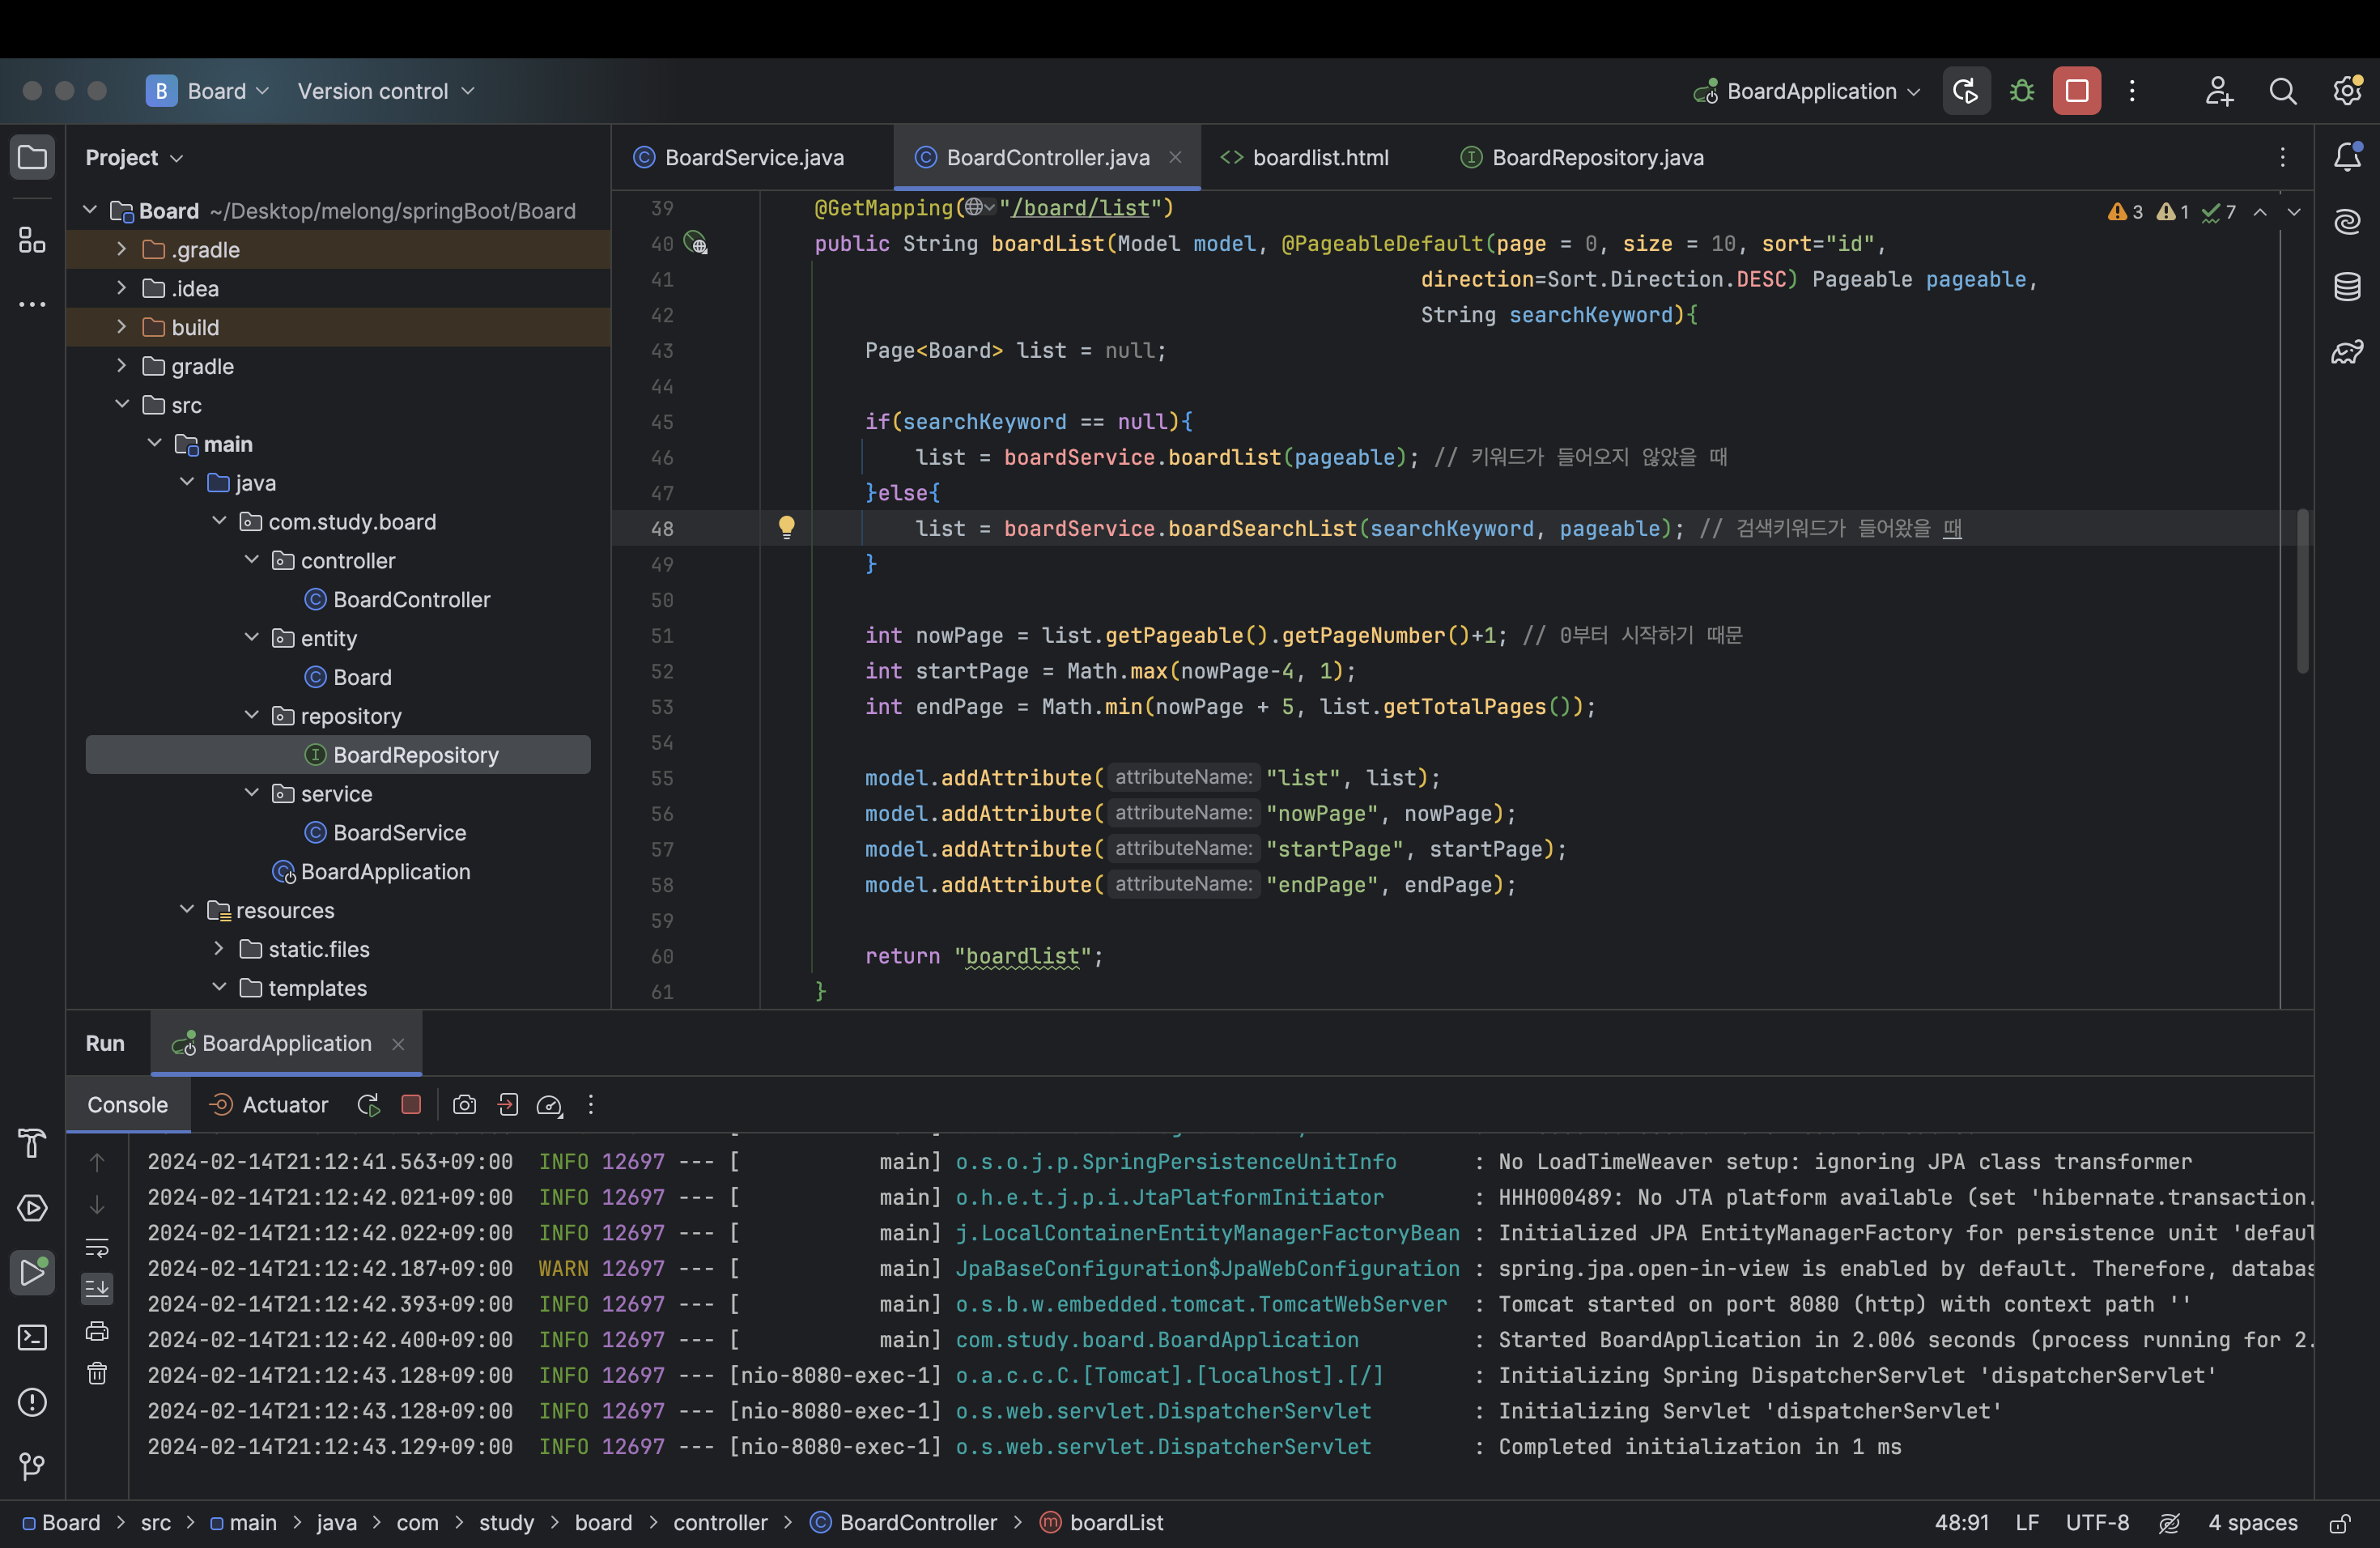This screenshot has width=2380, height=1548.
Task: Switch to the boardlist.html editor tab
Action: pos(1320,157)
